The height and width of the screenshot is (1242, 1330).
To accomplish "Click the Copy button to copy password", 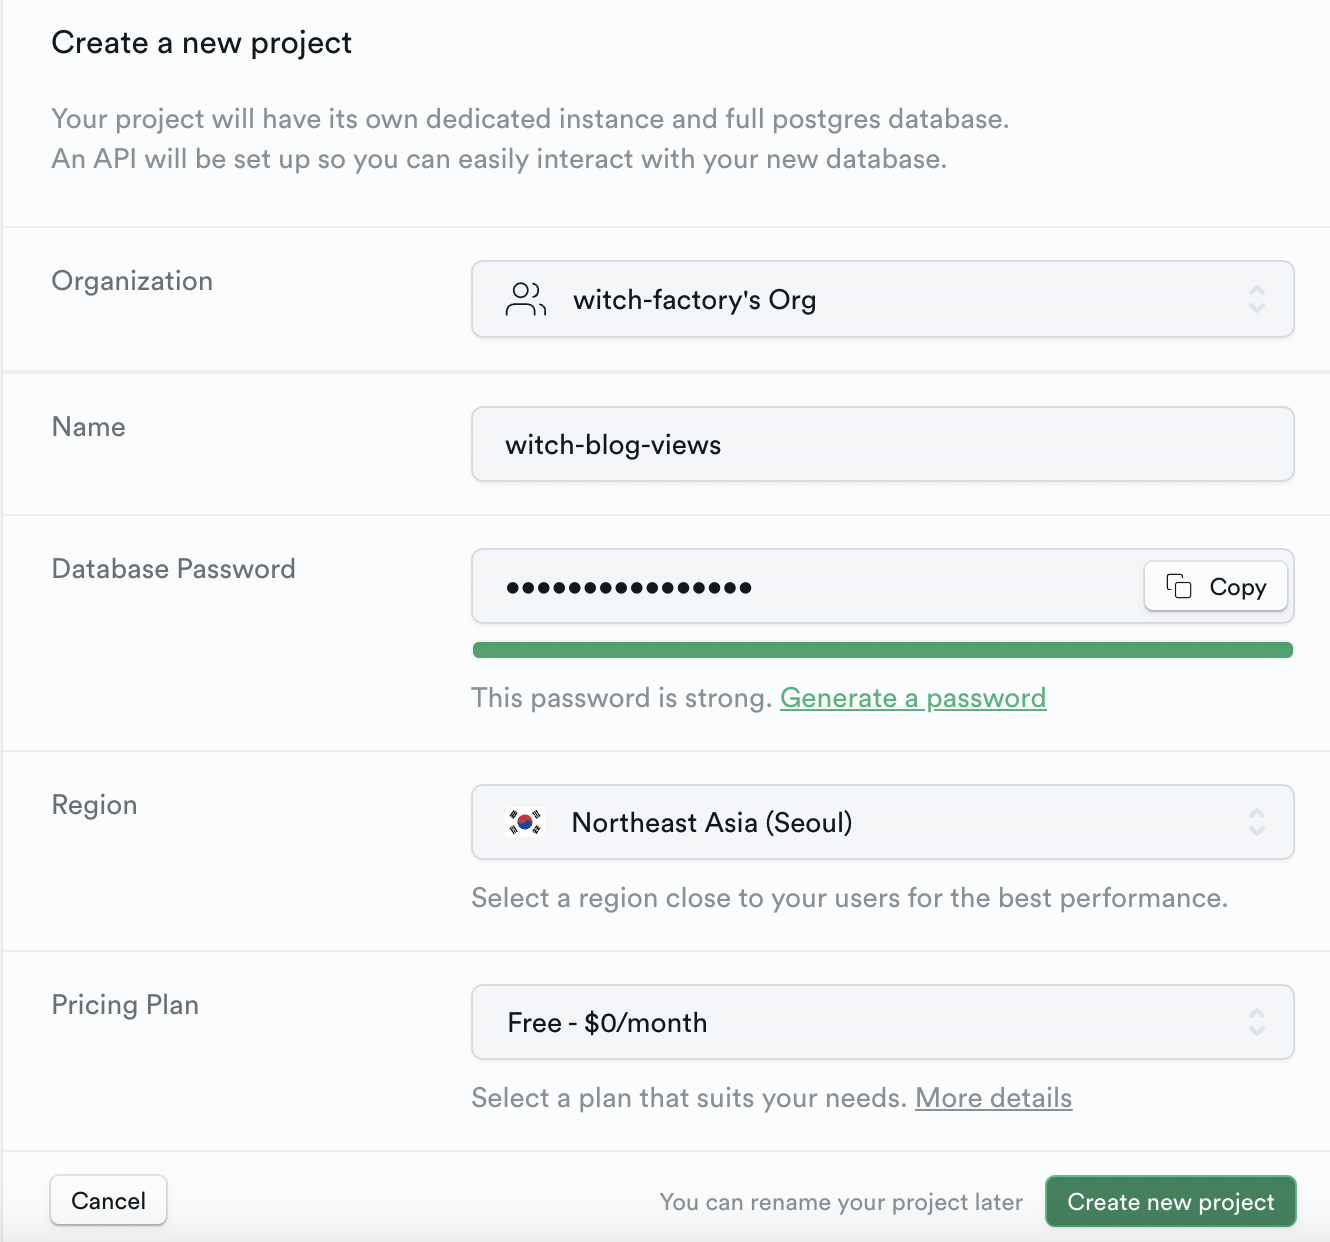I will [x=1215, y=586].
